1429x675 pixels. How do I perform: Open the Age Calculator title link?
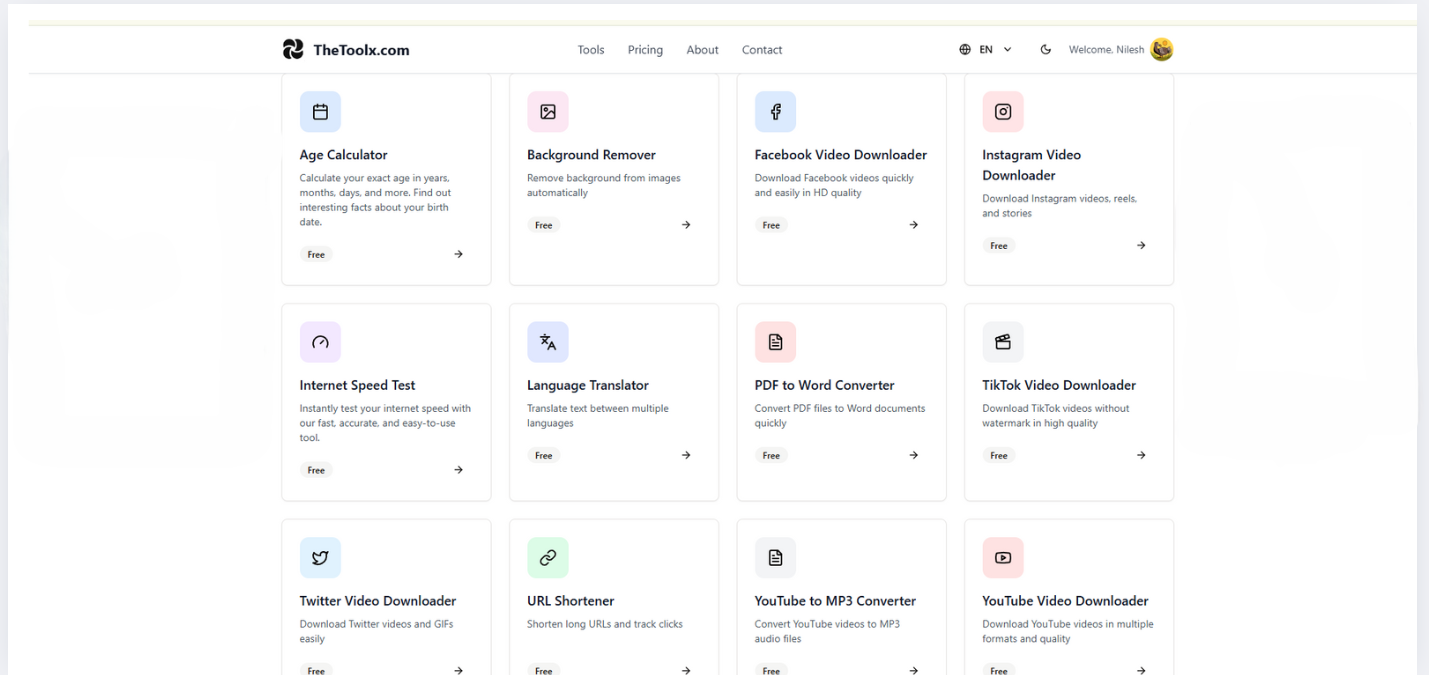343,155
